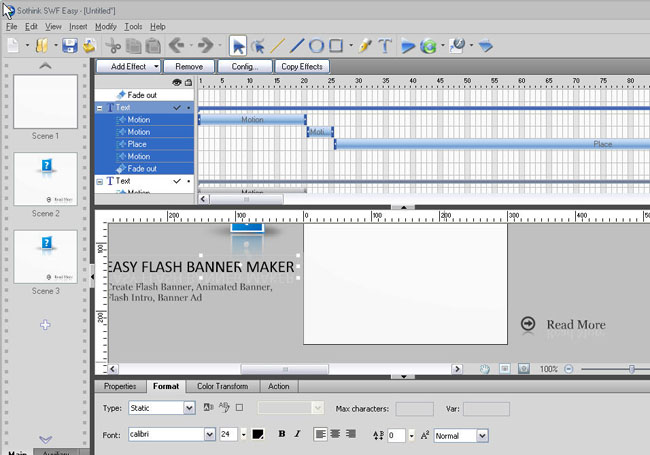
Task: Select the Text tool in toolbar
Action: tap(385, 46)
